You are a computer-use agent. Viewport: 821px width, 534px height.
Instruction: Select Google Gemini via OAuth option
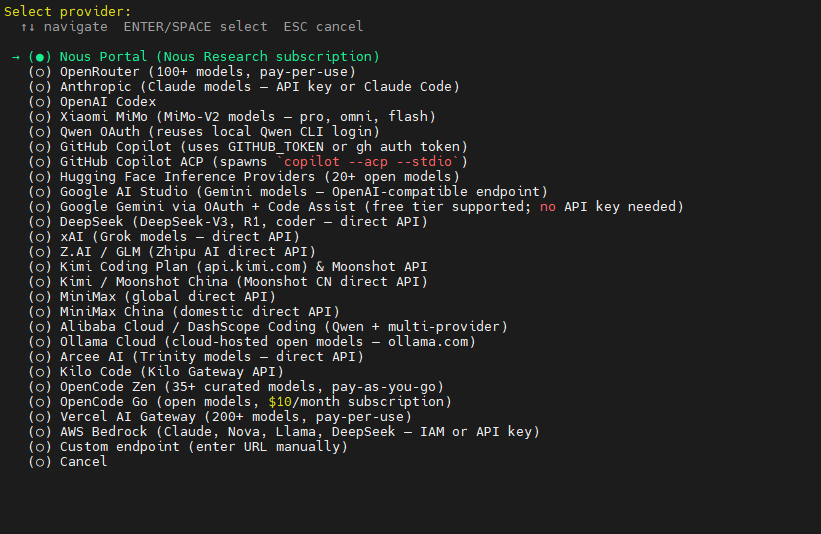[x=356, y=207]
